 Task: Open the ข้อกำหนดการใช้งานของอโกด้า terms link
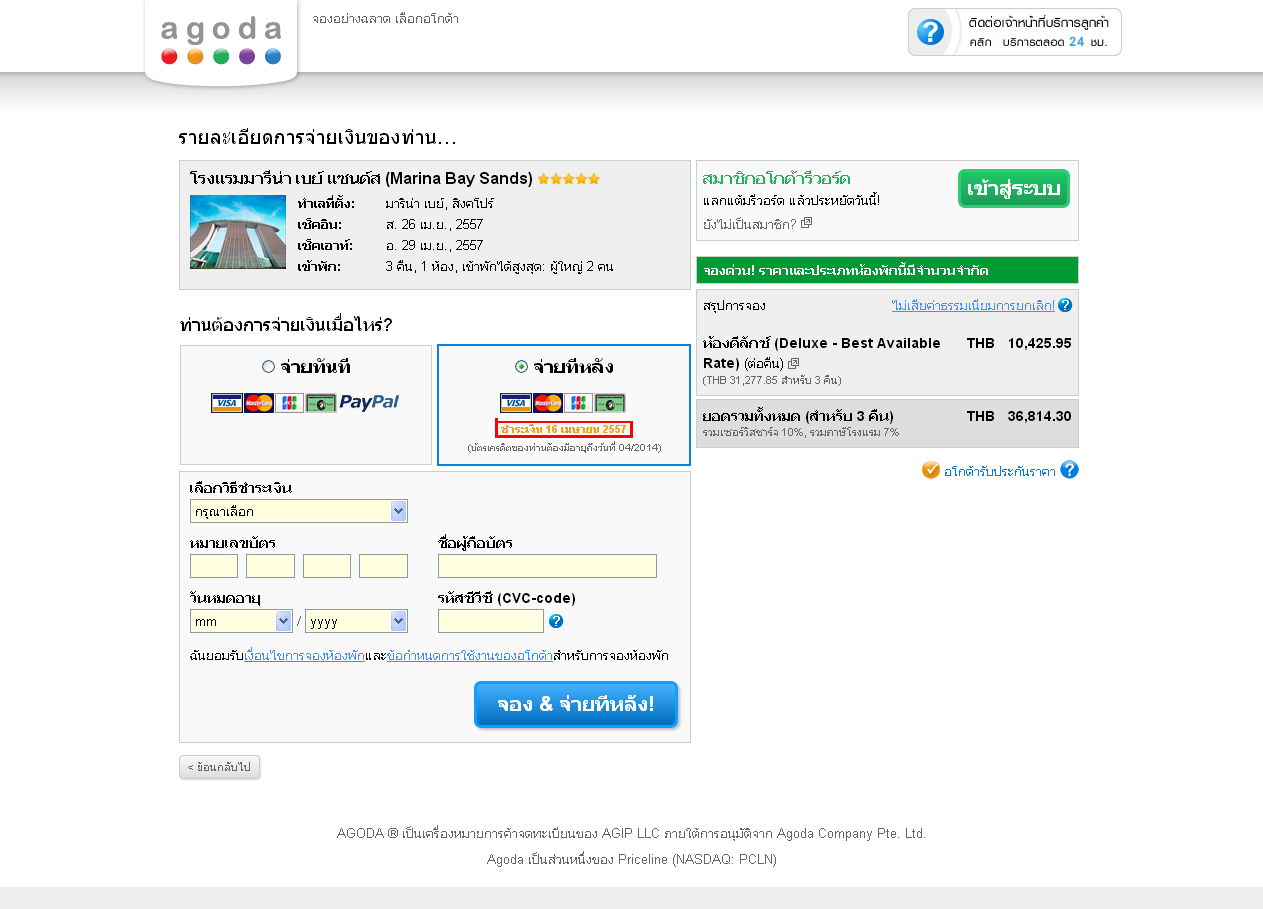tap(470, 656)
